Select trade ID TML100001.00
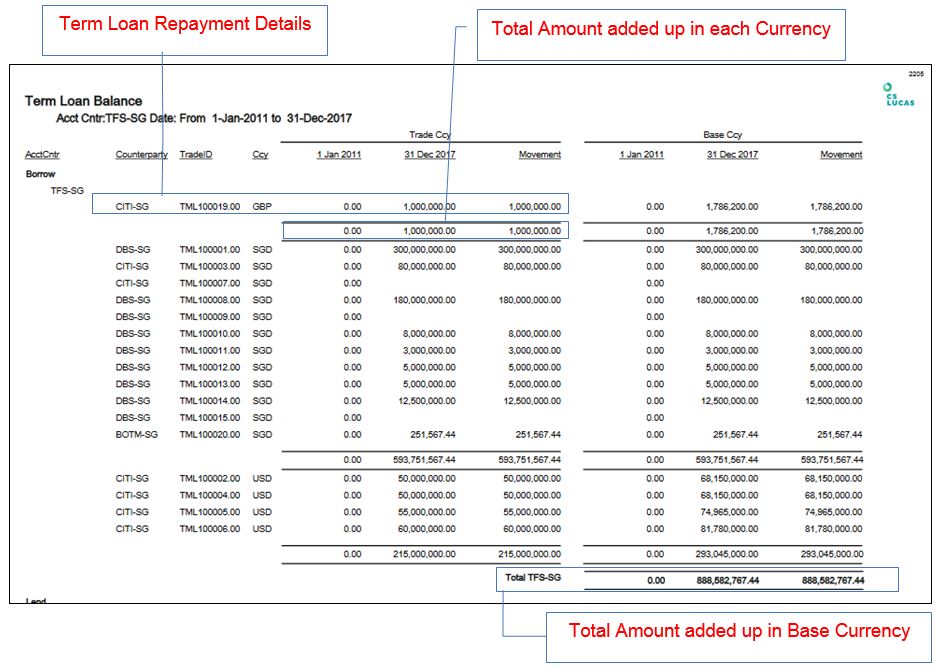 coord(209,250)
